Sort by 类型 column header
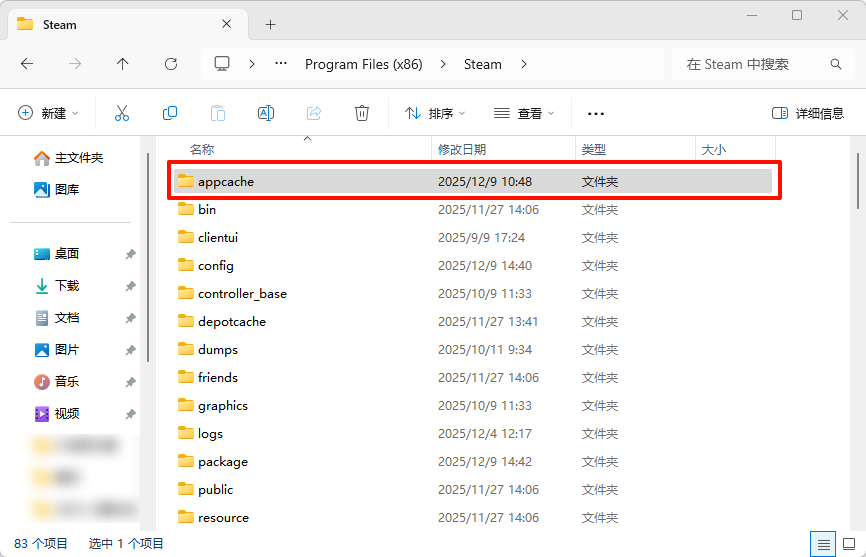The image size is (866, 557). click(594, 150)
